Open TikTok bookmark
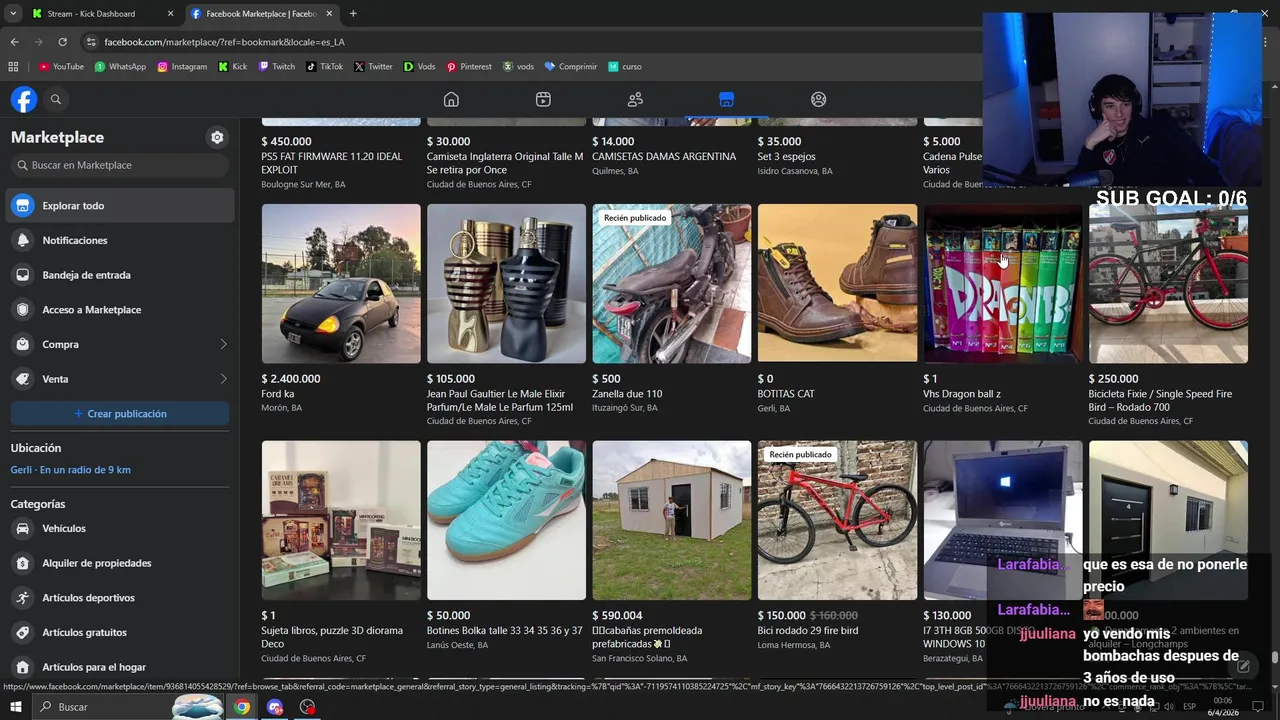1280x720 pixels. click(325, 67)
